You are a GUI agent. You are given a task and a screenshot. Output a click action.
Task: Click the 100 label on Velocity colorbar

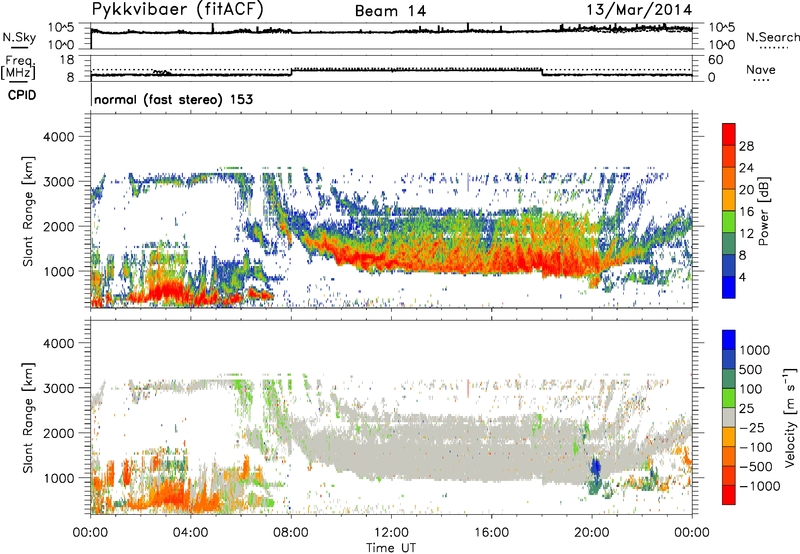751,389
